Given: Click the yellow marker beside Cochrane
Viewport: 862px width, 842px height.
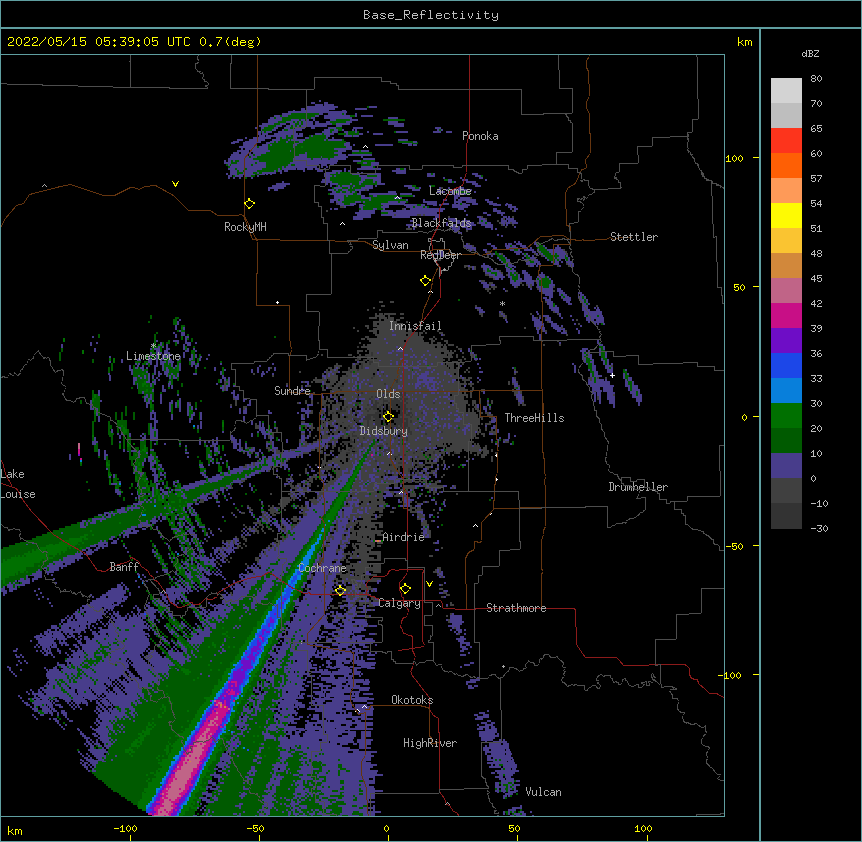Looking at the screenshot, I should tap(340, 591).
